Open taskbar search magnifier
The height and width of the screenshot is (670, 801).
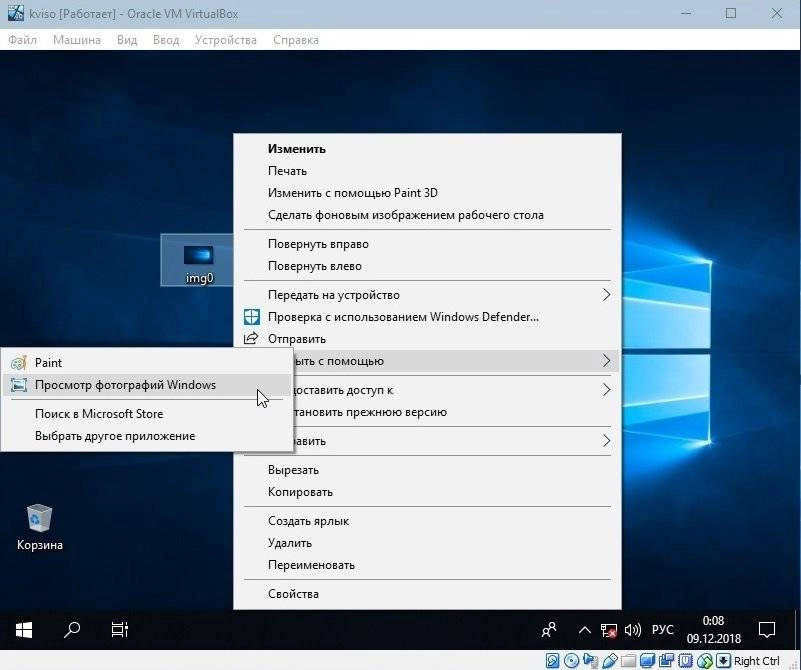pyautogui.click(x=72, y=630)
